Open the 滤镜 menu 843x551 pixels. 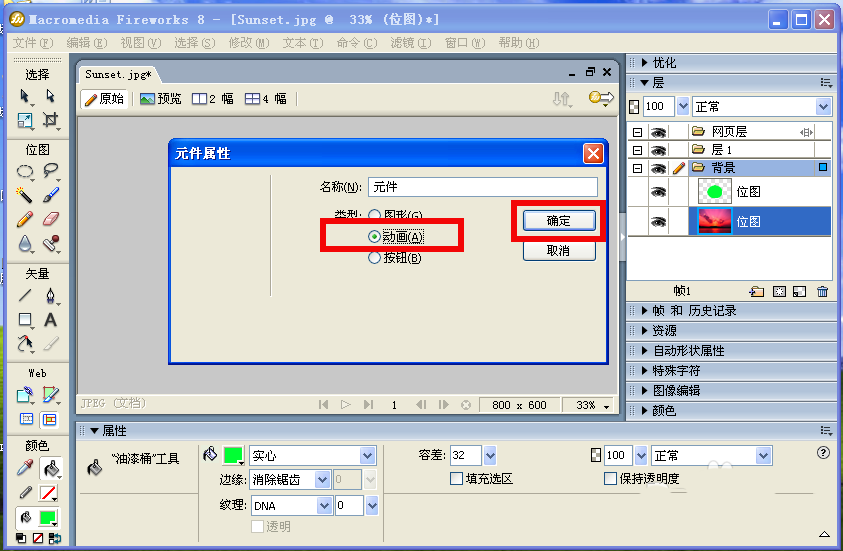(x=411, y=42)
